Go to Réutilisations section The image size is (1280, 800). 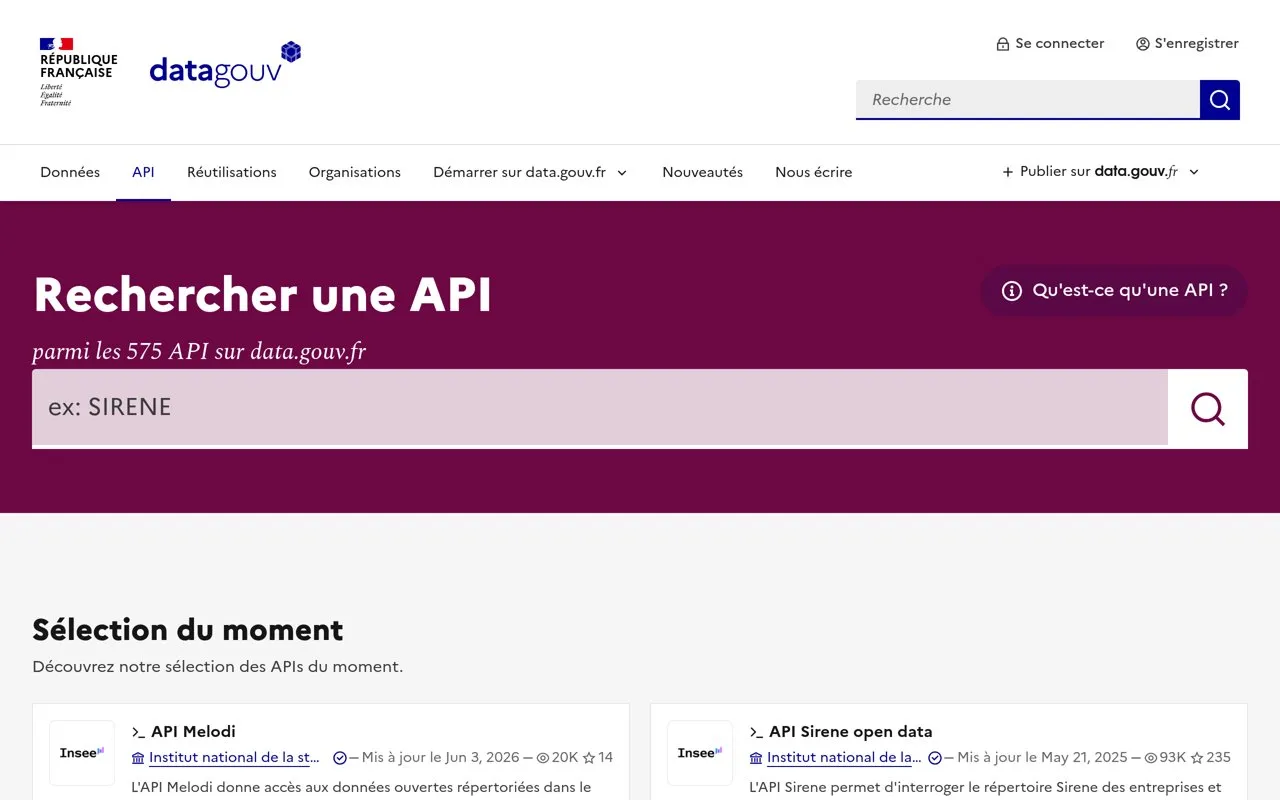(232, 172)
